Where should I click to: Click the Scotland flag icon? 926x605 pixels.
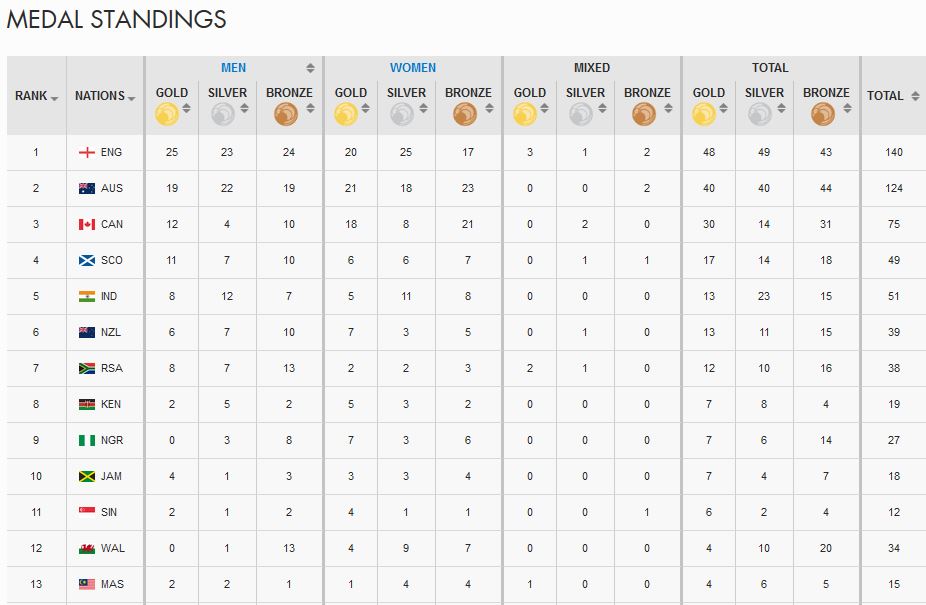tap(87, 260)
